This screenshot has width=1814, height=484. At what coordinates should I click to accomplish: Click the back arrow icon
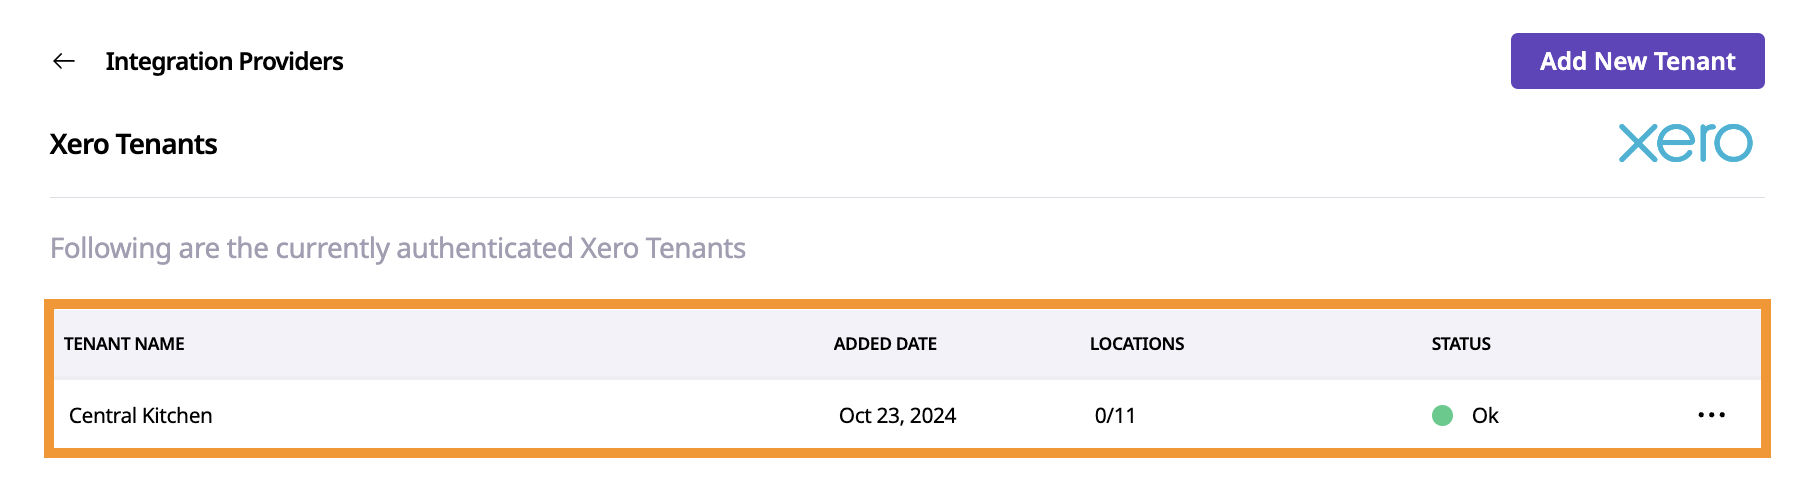coord(64,61)
